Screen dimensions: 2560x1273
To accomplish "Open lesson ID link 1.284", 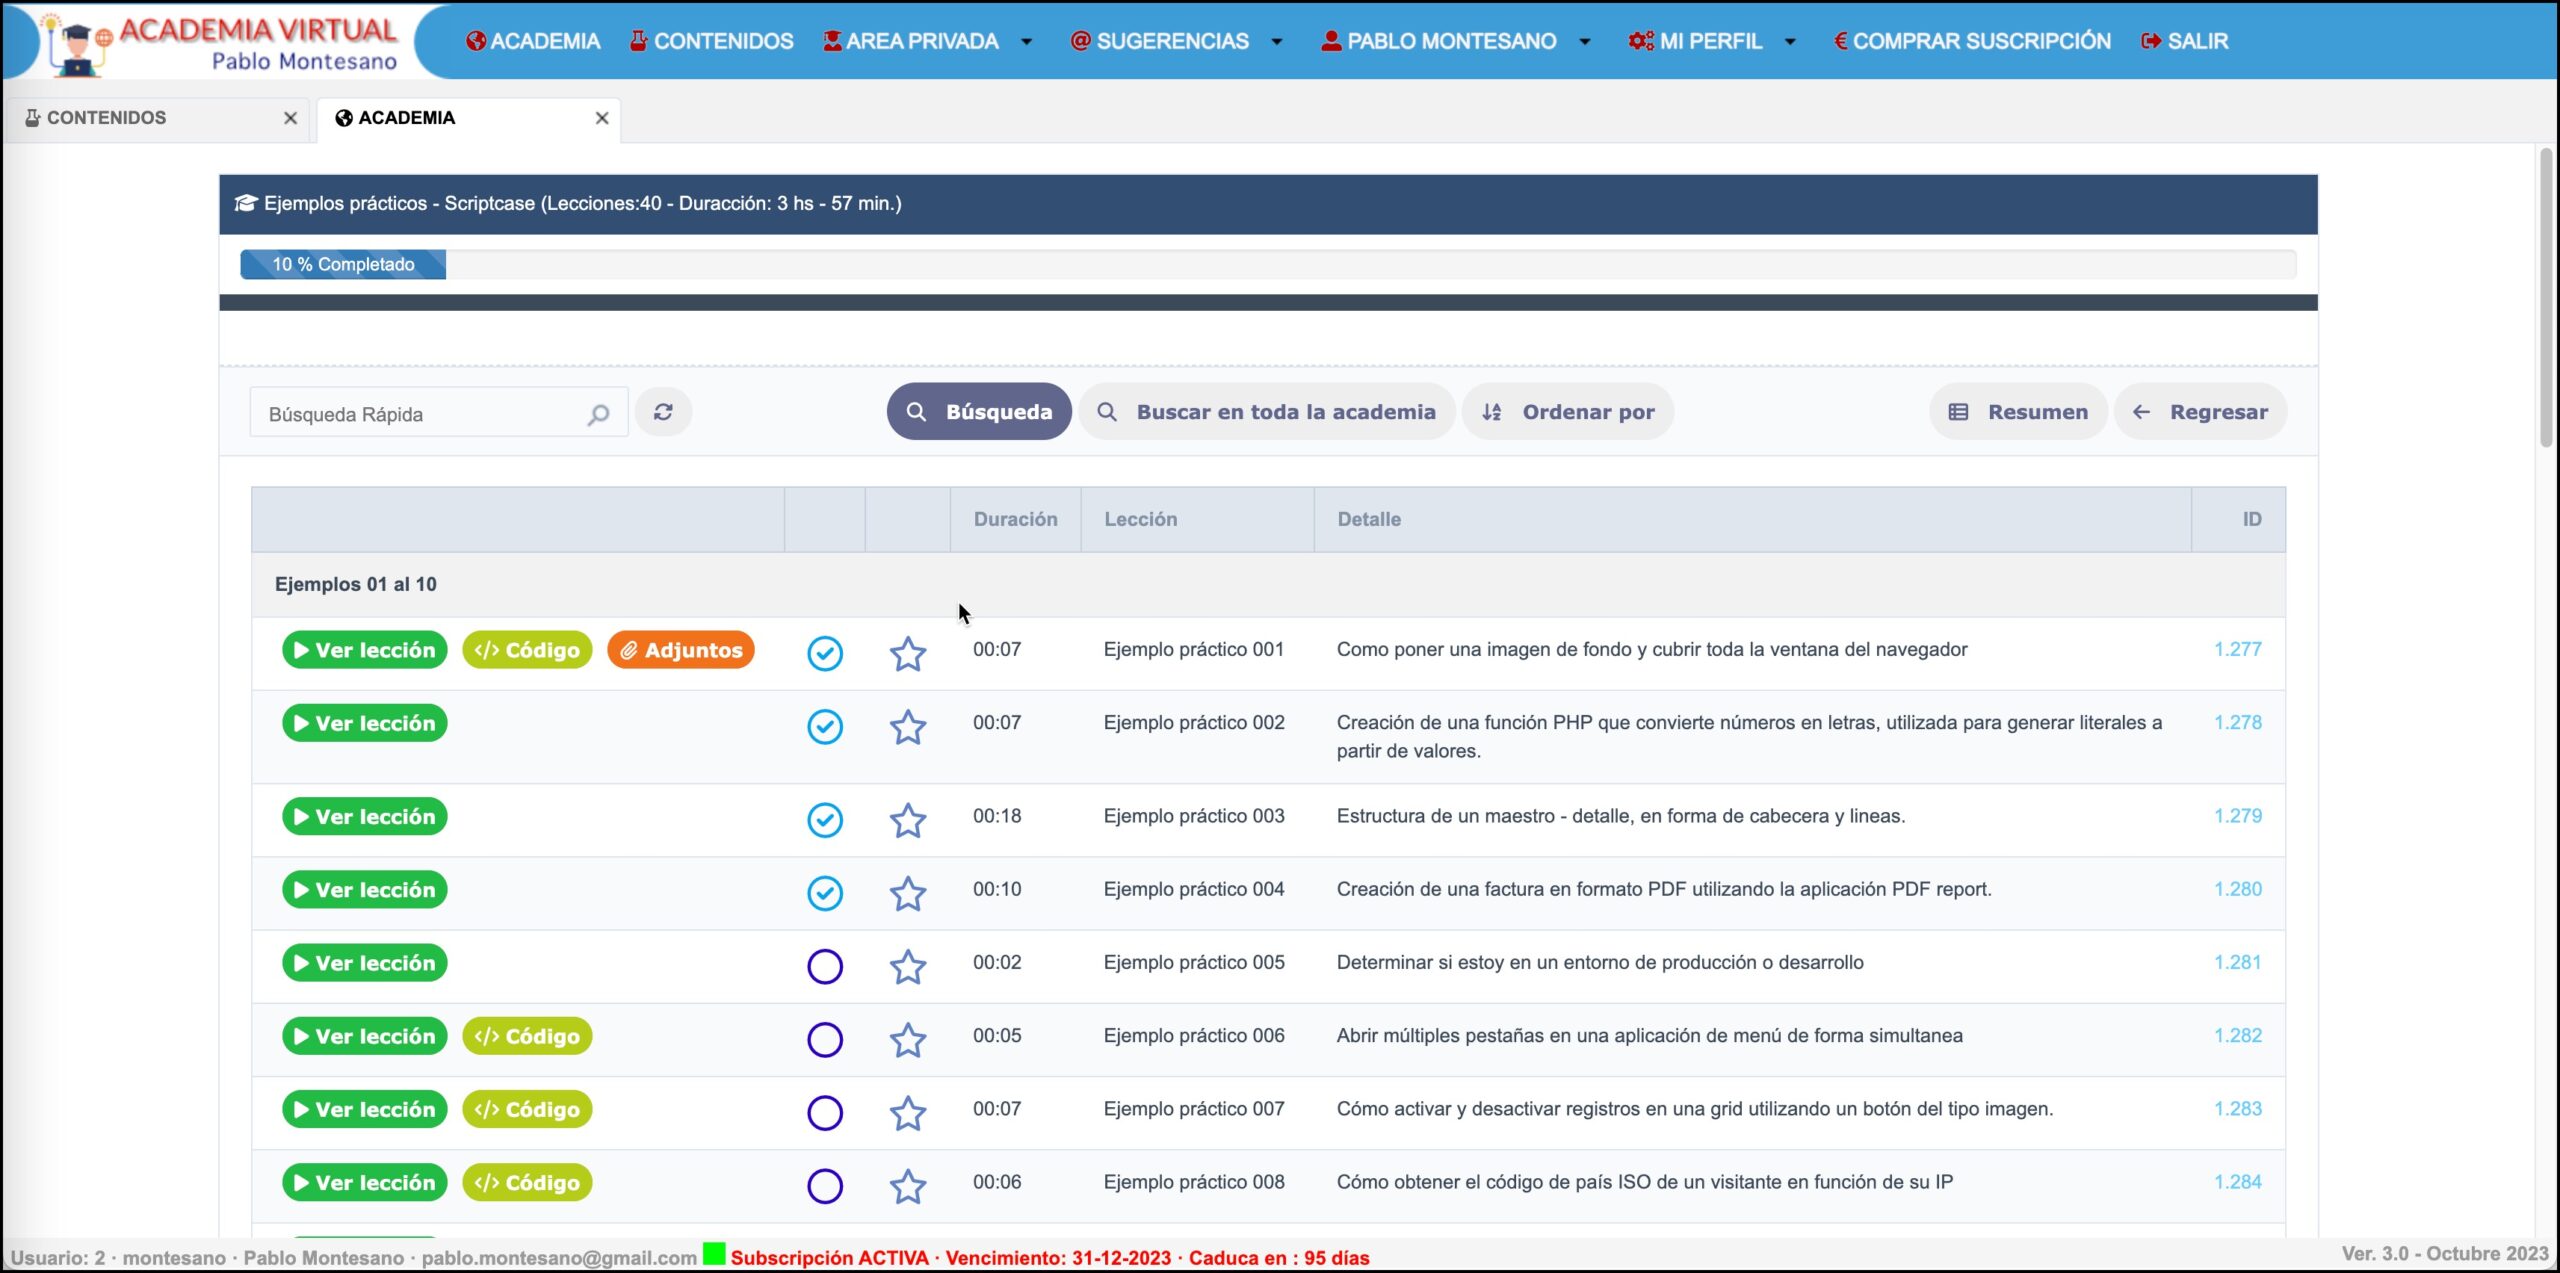I will point(2237,1182).
